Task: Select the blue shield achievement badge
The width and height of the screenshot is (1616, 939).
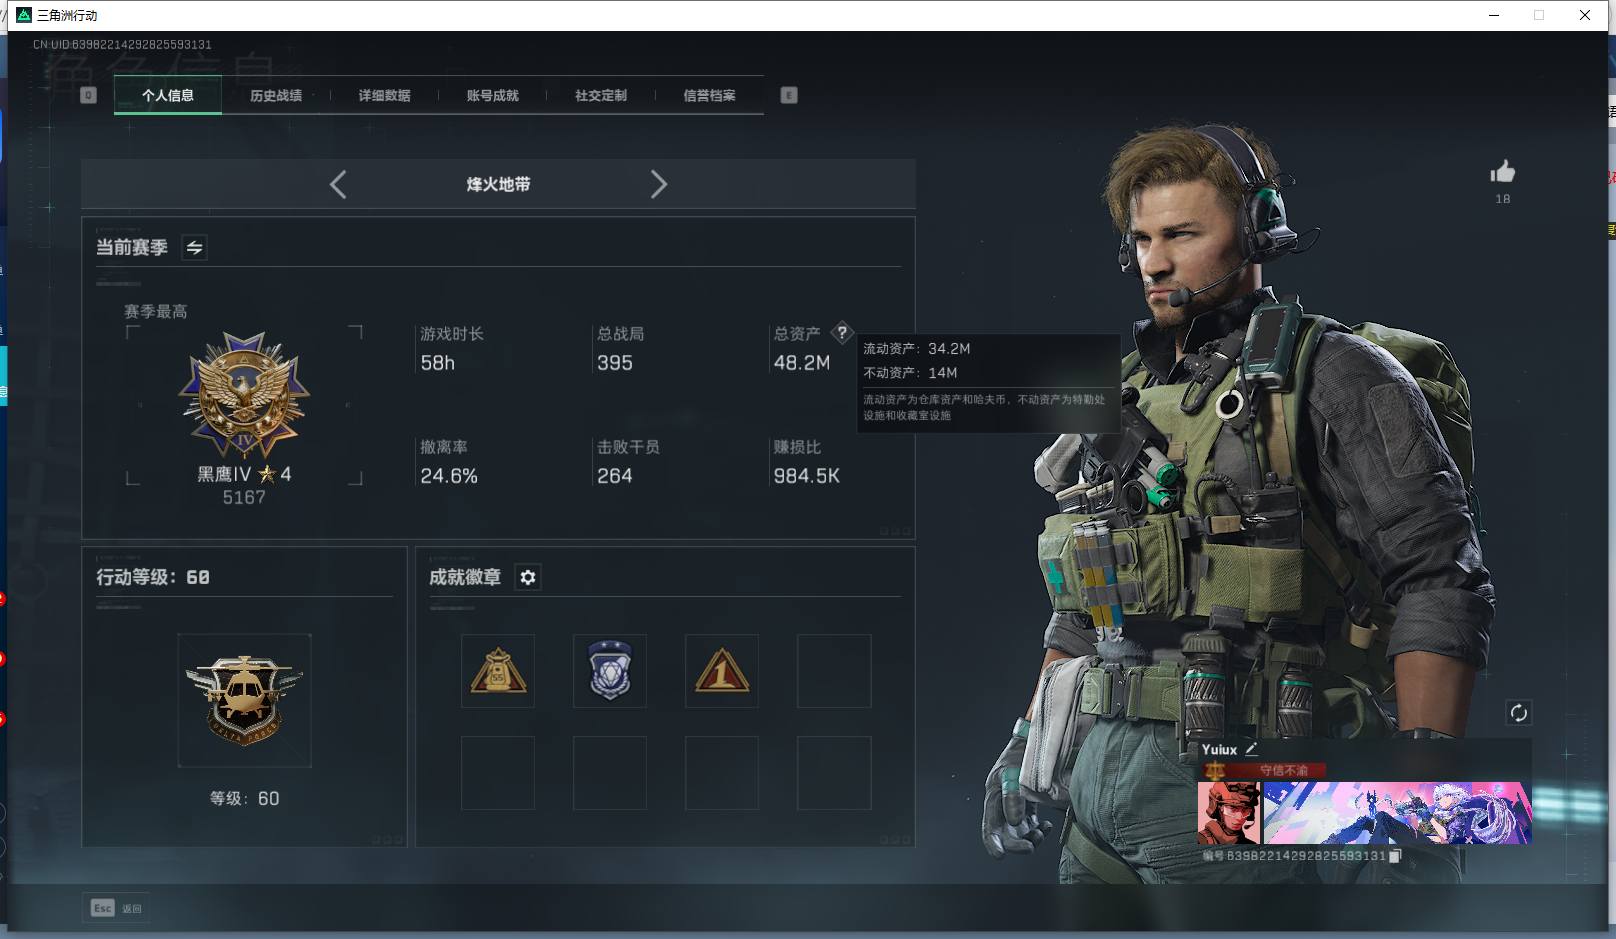Action: 610,671
